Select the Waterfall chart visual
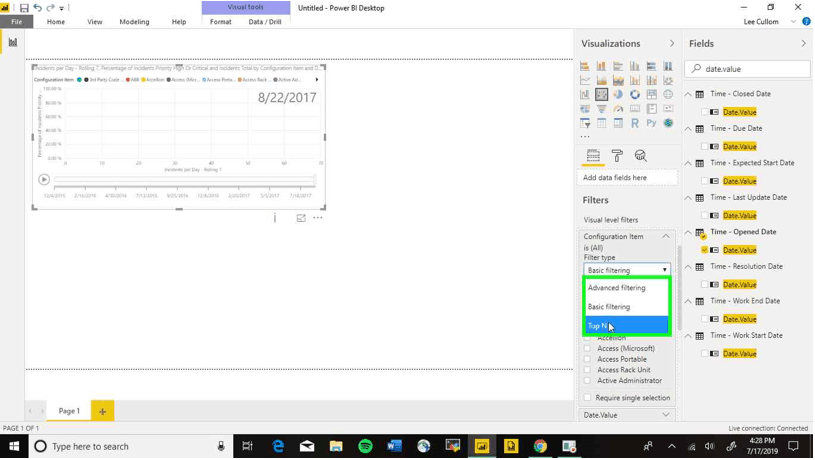Image resolution: width=815 pixels, height=460 pixels. point(585,94)
